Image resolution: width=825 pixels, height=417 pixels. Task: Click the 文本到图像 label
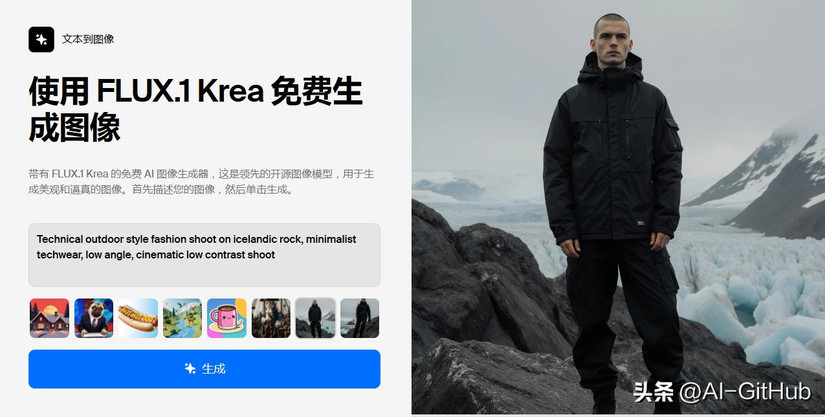(x=88, y=39)
